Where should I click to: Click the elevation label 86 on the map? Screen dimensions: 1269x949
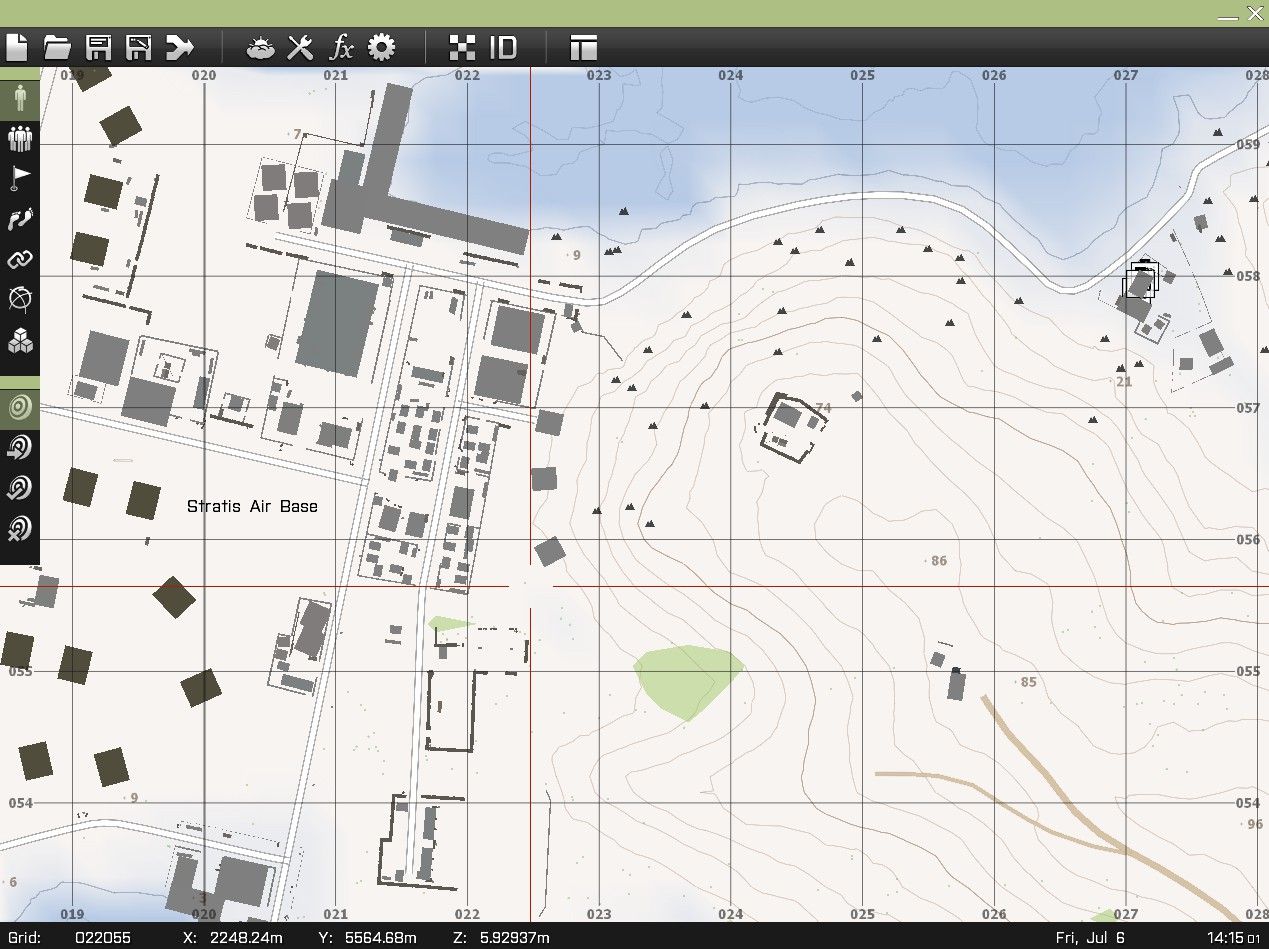[x=939, y=561]
